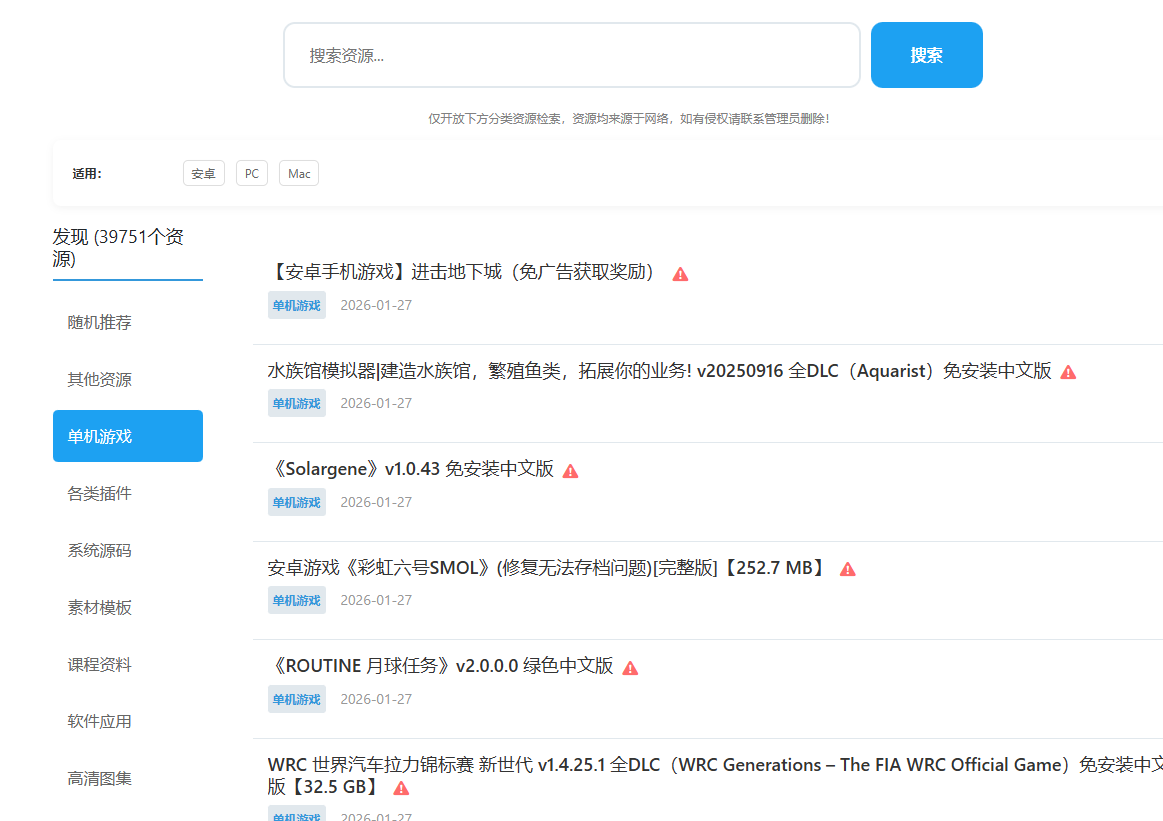Click the highlighted 单机游戏 sidebar entry
This screenshot has height=821, width=1163.
click(127, 436)
